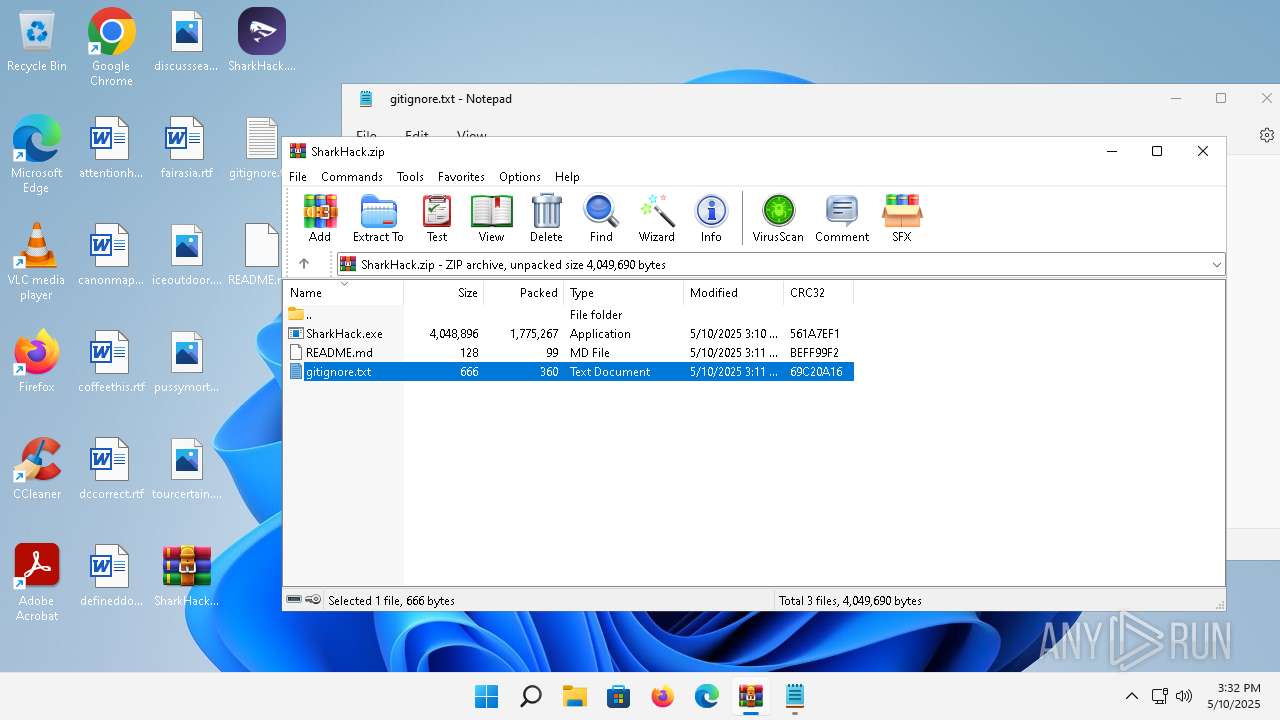Select coffeethis.rtf desktop file
The image size is (1280, 720).
coord(111,361)
